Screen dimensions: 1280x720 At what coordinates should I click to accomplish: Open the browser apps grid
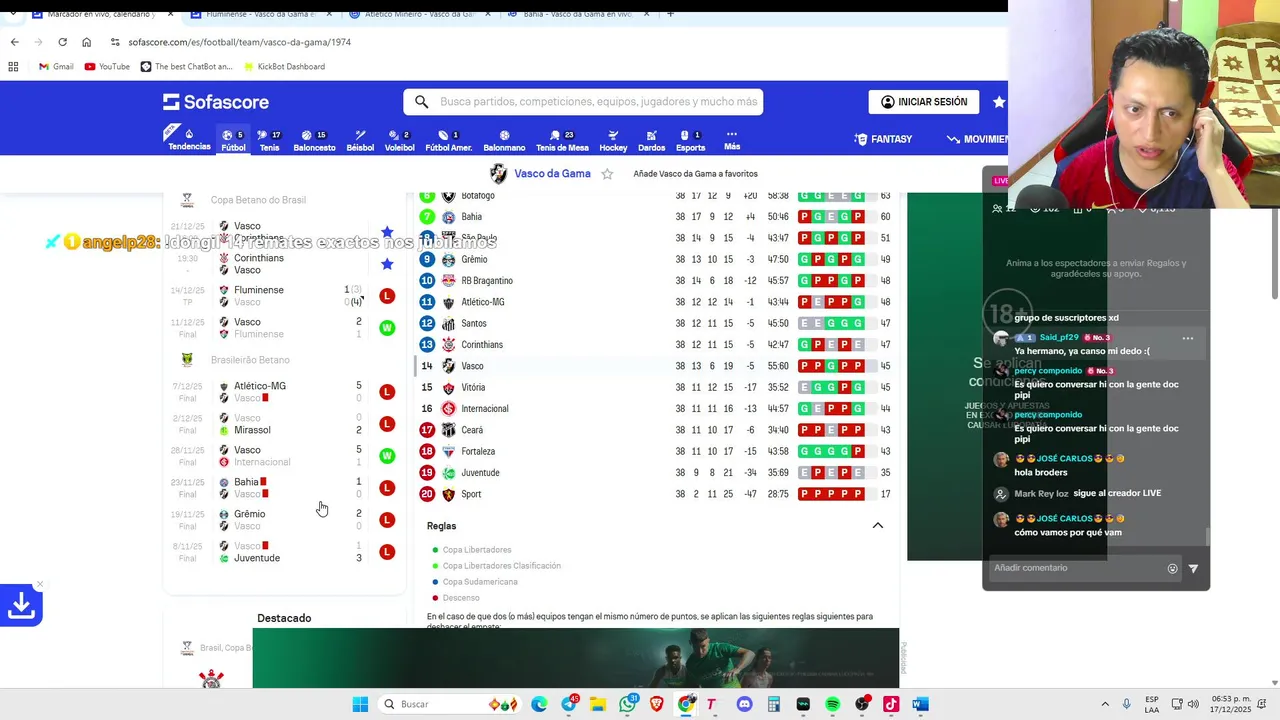click(13, 67)
